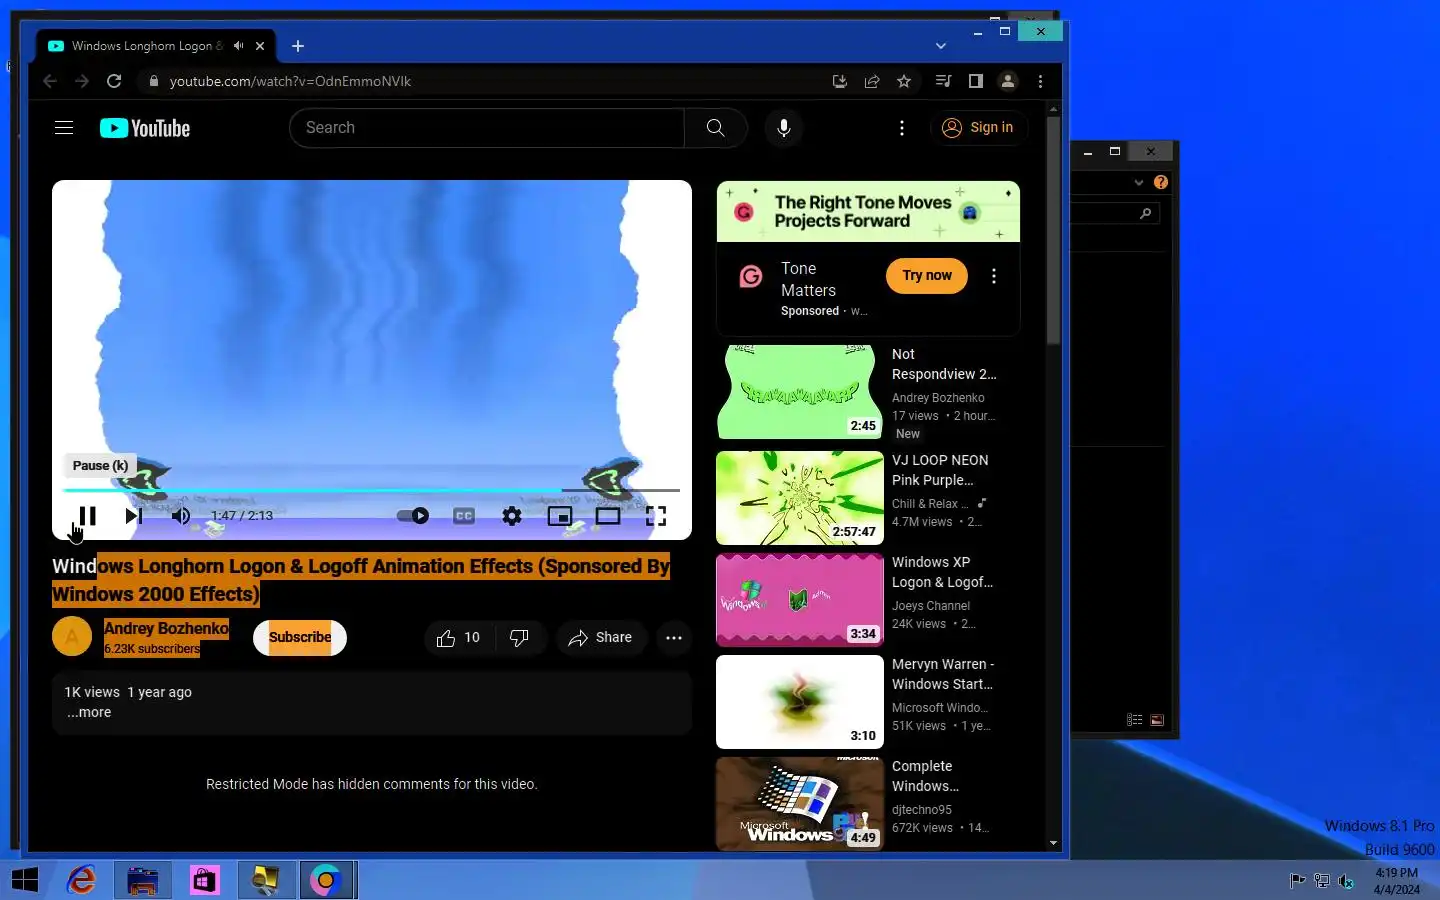Click the help icon in the background window

coord(1160,182)
